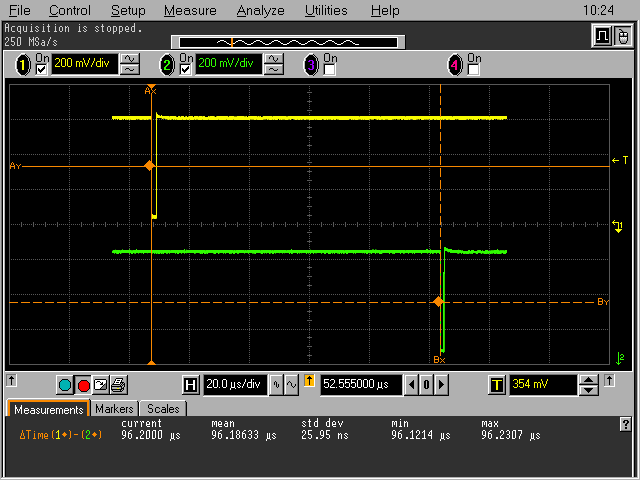Click channel 1 vertical scale adjust button
The image size is (640, 480).
click(x=130, y=65)
